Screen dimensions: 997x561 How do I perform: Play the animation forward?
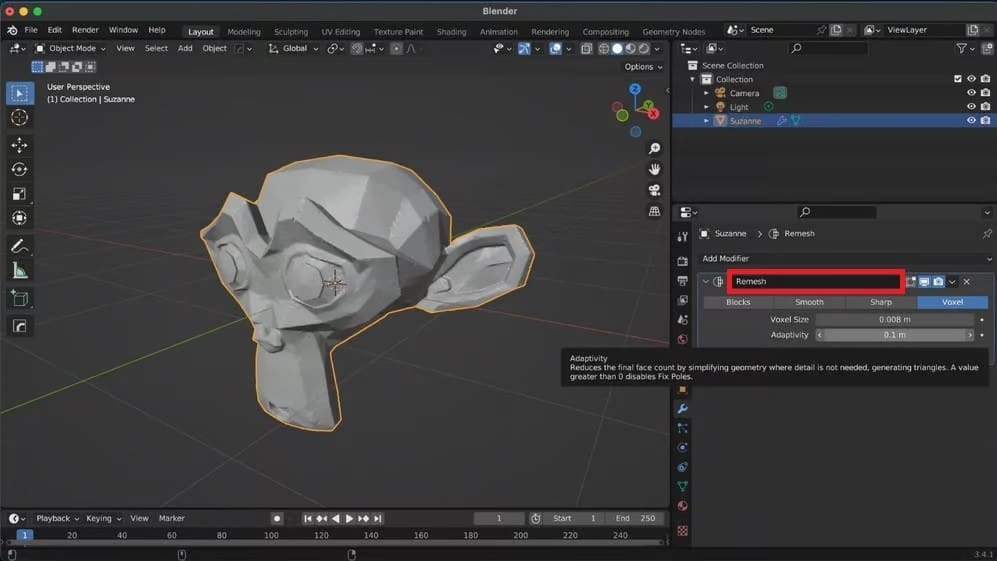[349, 518]
